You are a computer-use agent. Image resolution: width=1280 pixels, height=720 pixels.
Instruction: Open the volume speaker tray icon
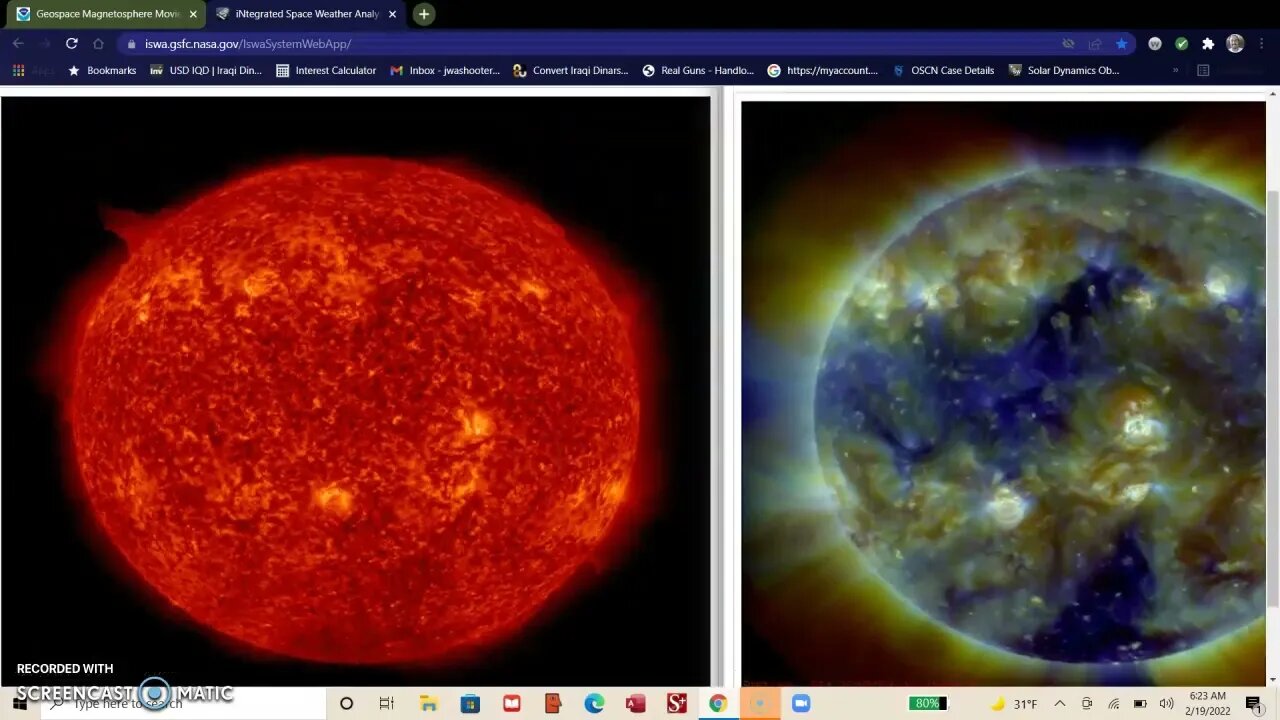pos(1166,704)
